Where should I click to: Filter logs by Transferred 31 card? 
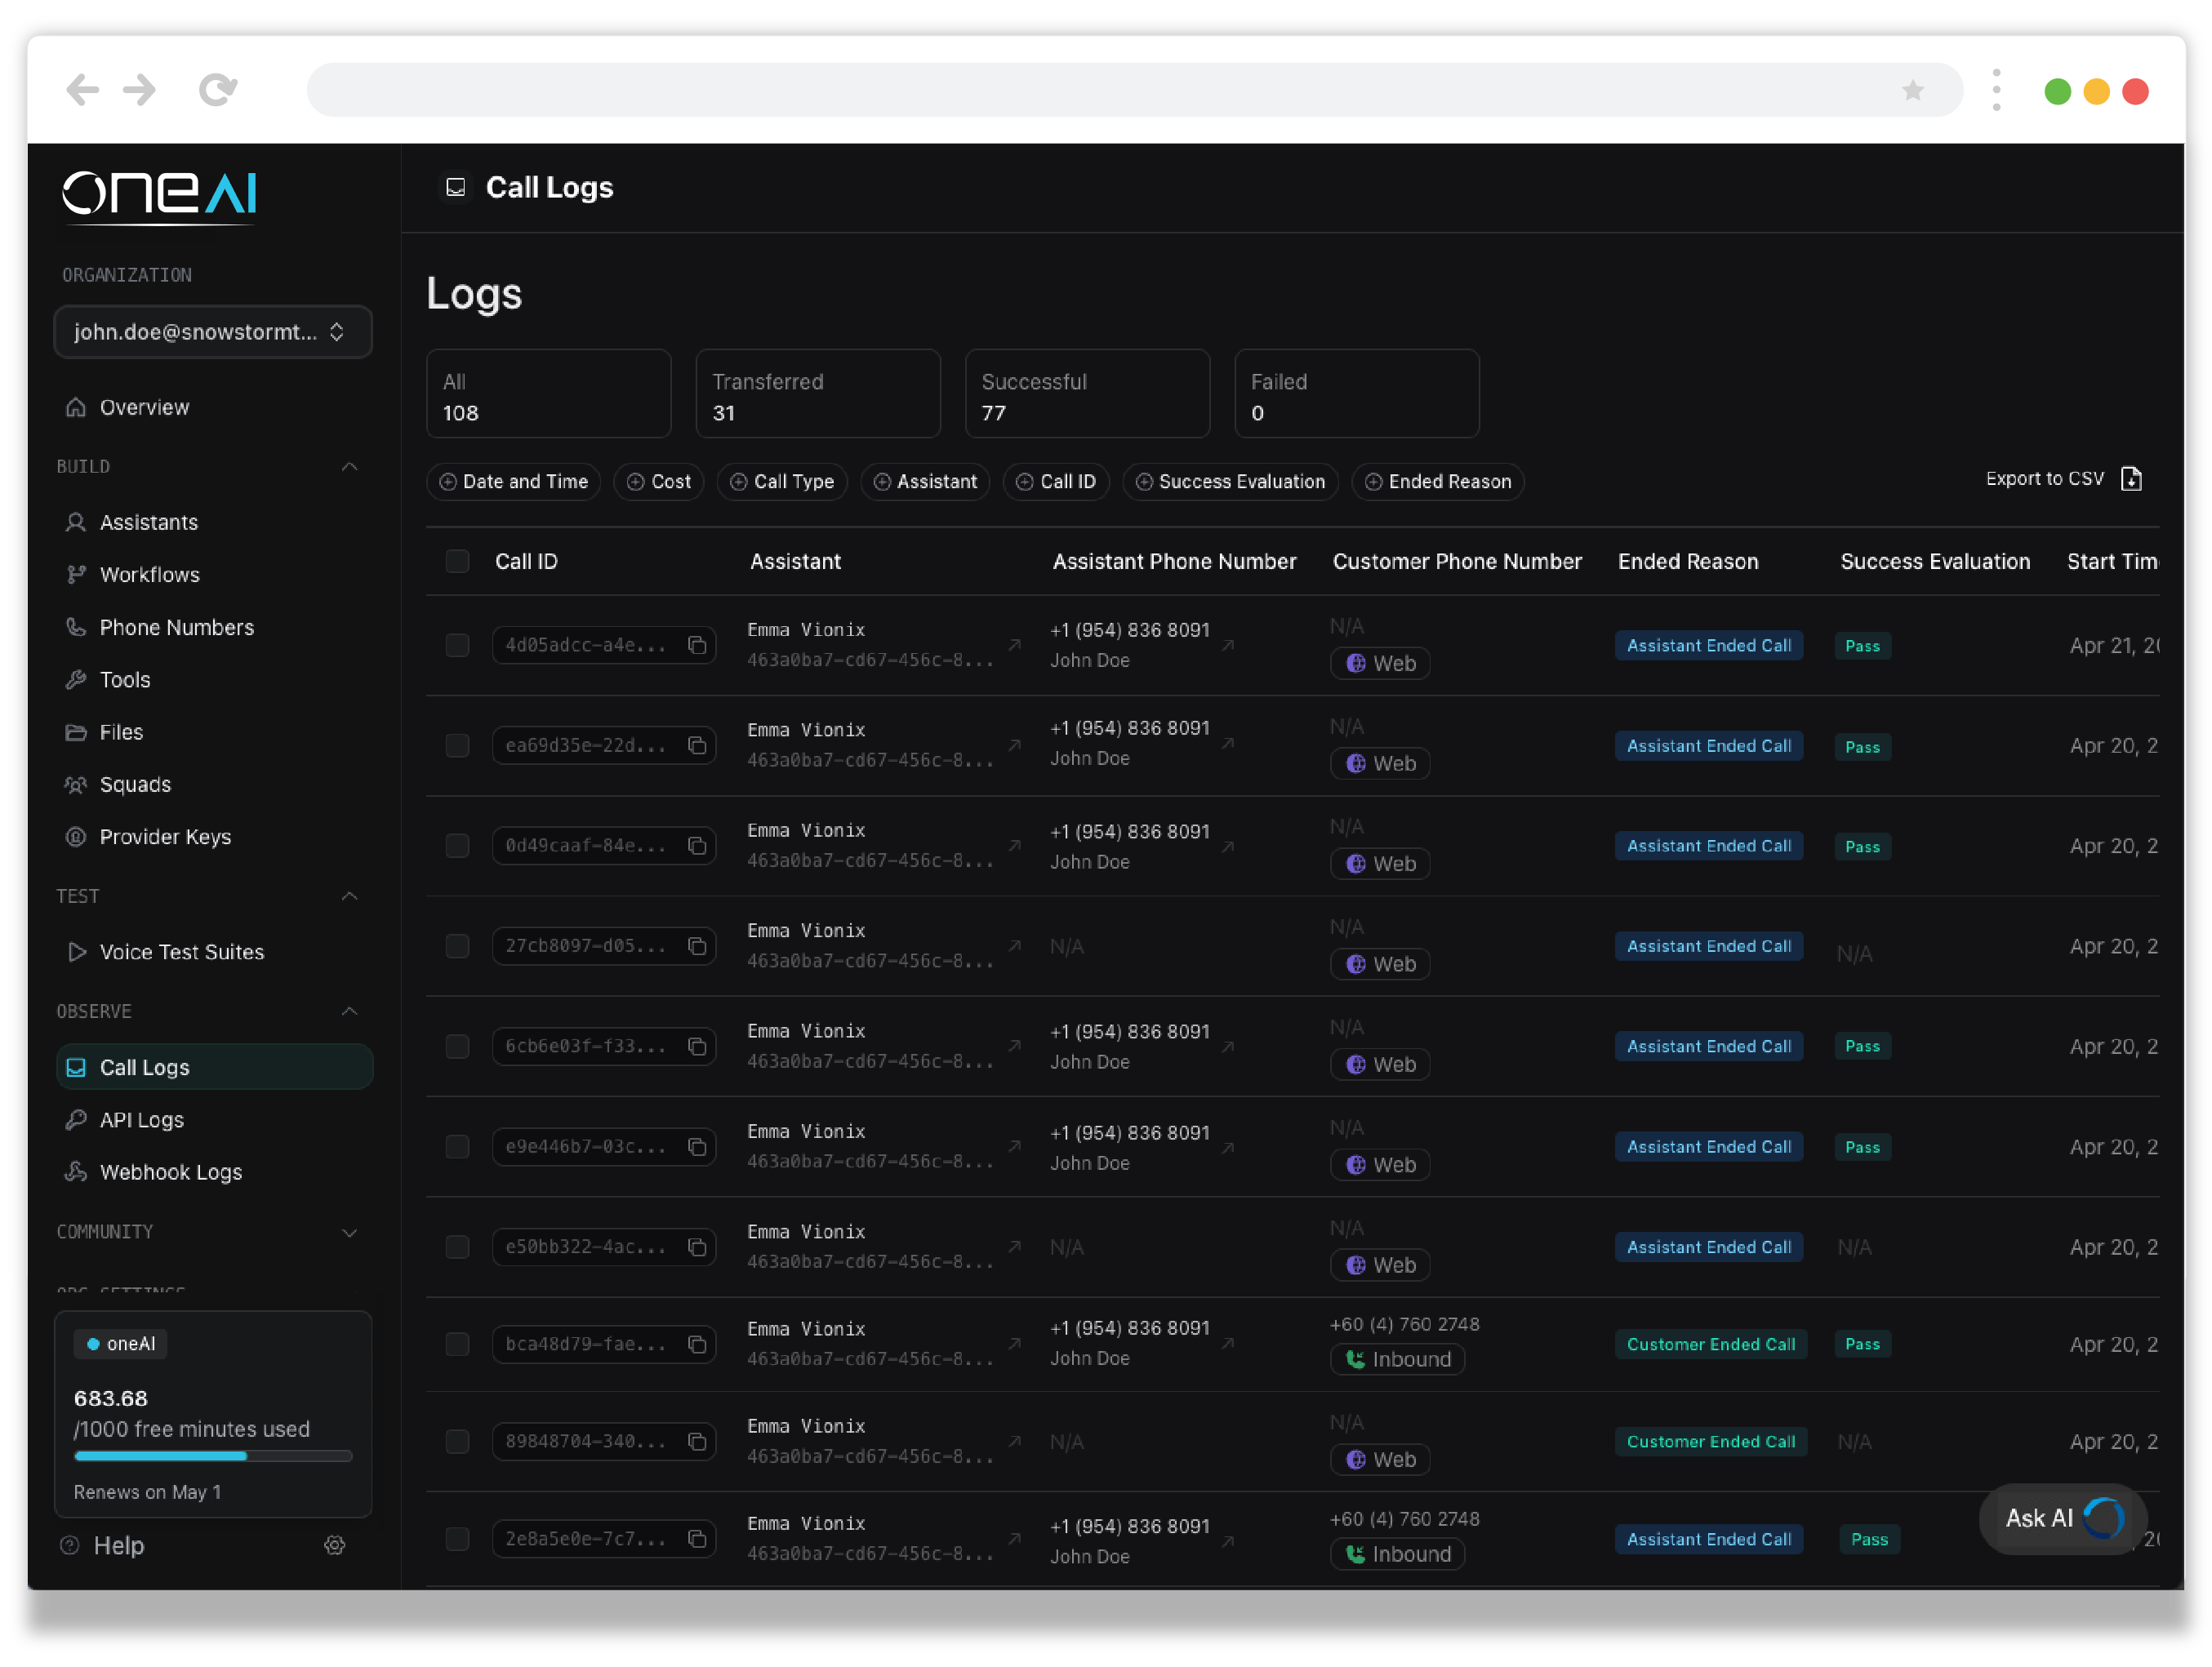(x=818, y=394)
